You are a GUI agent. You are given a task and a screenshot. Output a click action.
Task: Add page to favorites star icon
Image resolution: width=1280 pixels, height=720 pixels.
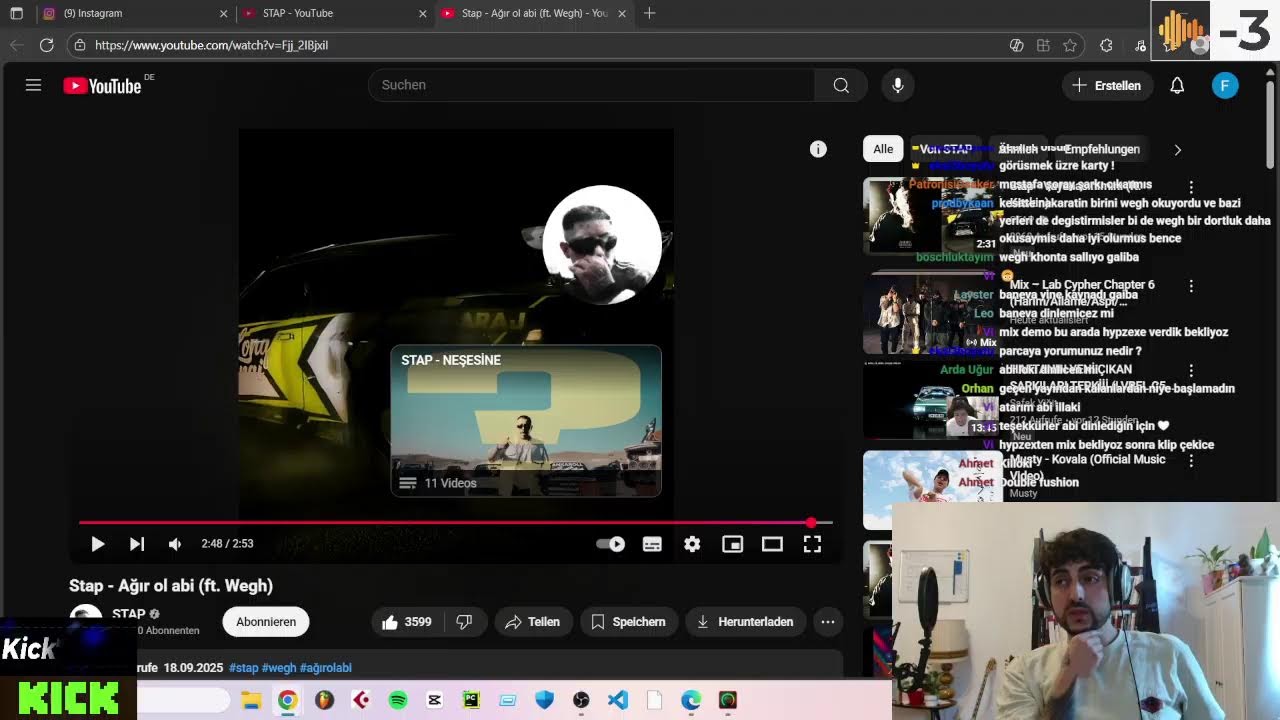click(1070, 45)
